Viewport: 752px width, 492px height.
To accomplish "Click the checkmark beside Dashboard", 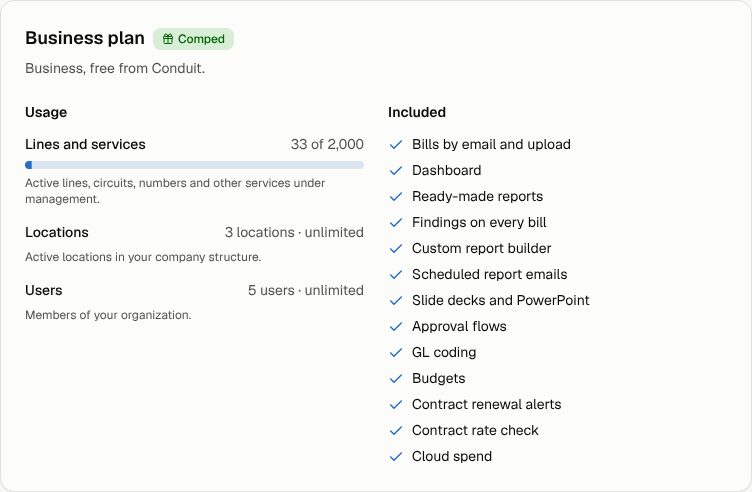I will click(x=396, y=170).
